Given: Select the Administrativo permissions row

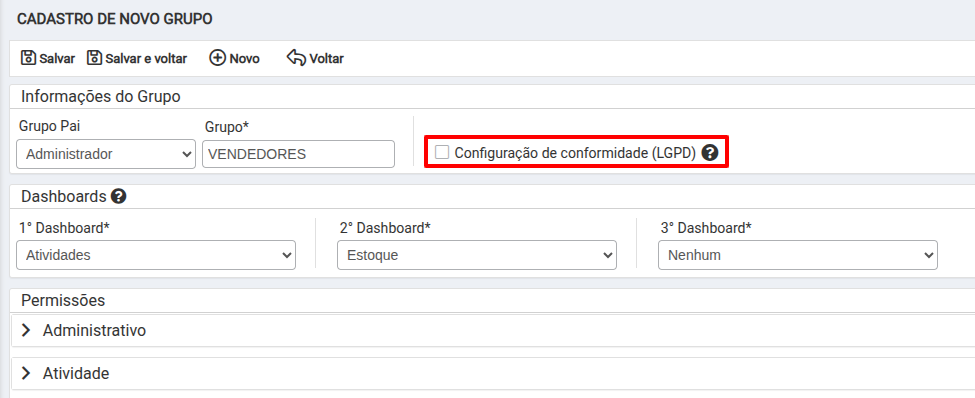Looking at the screenshot, I should (493, 330).
